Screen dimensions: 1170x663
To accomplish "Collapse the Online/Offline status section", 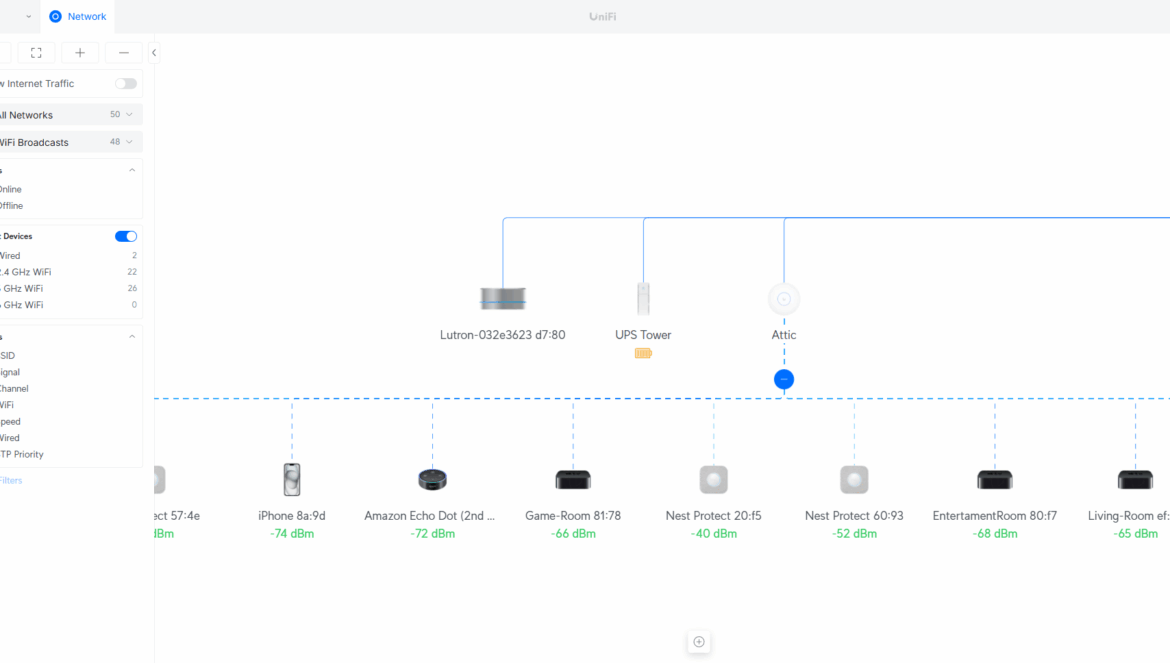I will pos(132,171).
